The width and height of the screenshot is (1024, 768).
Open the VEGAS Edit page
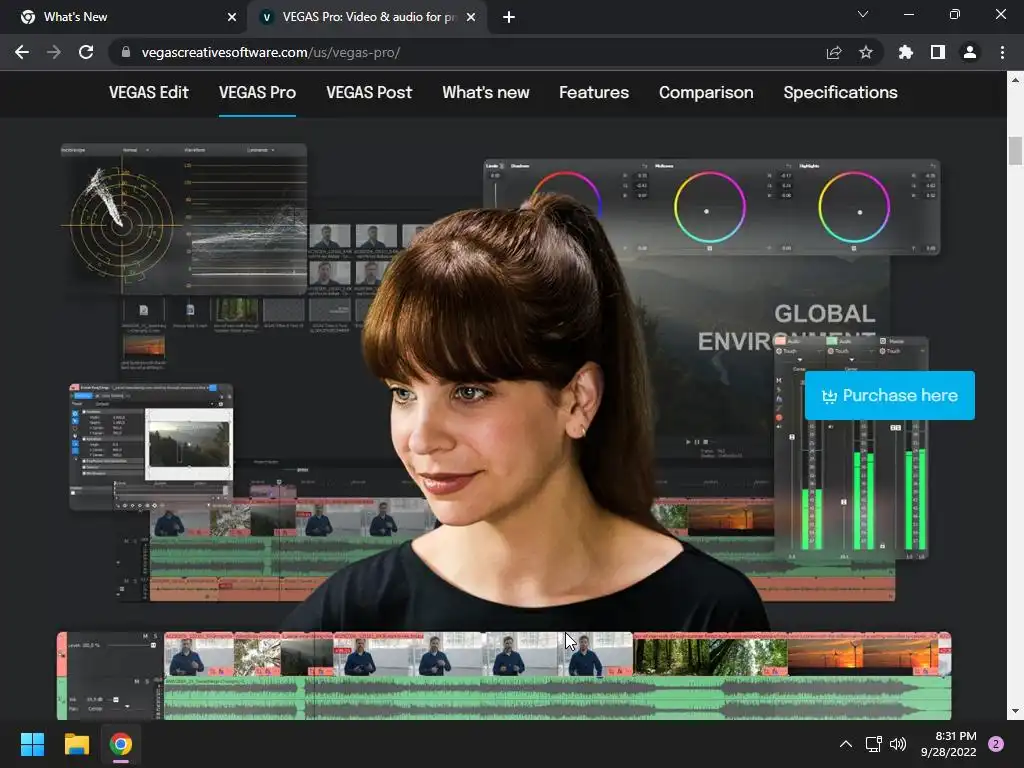149,93
